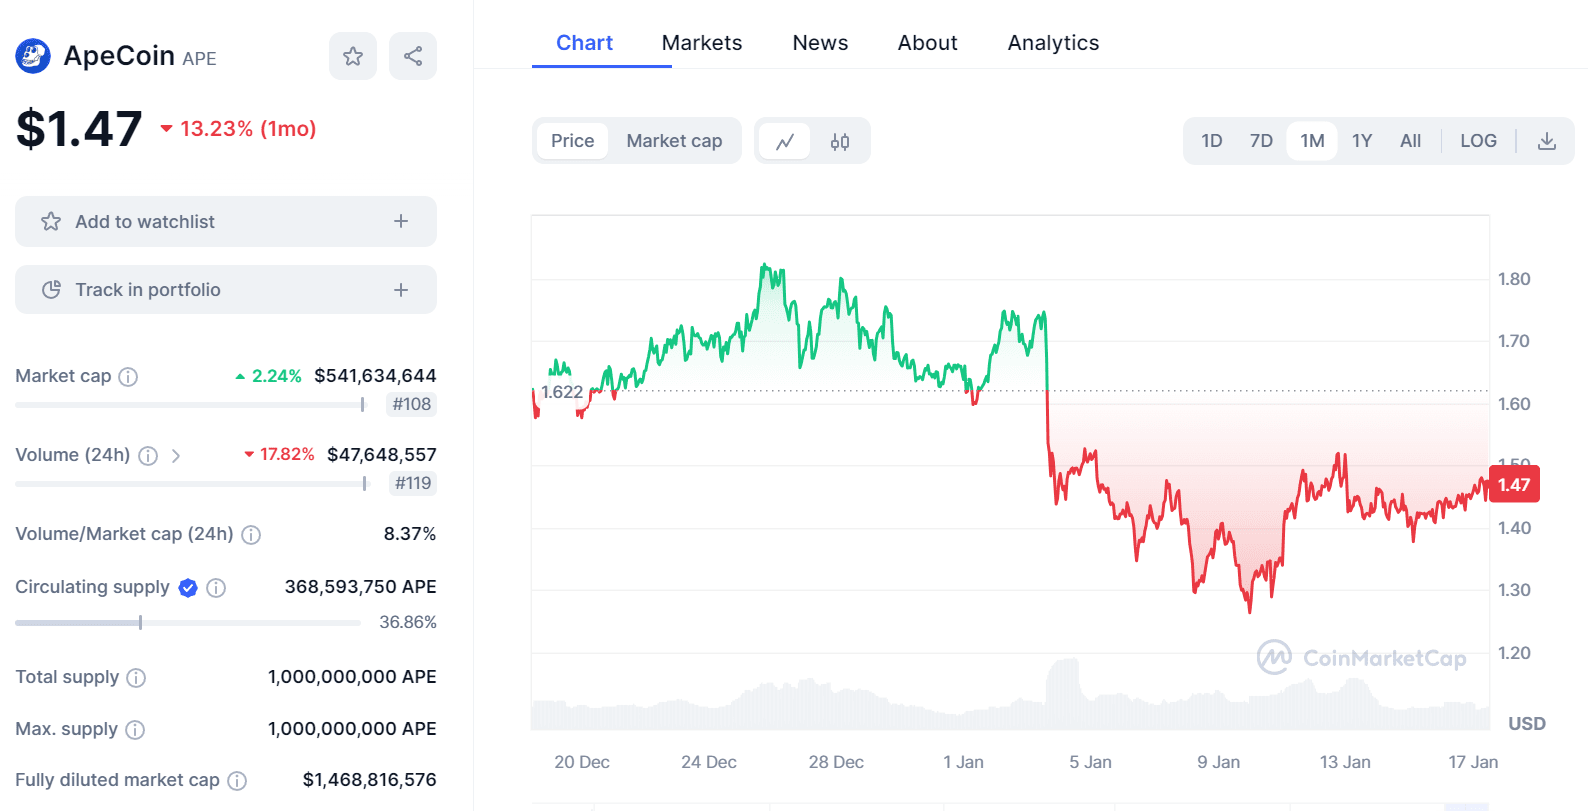Click the share icon button
1588x811 pixels.
pos(413,56)
